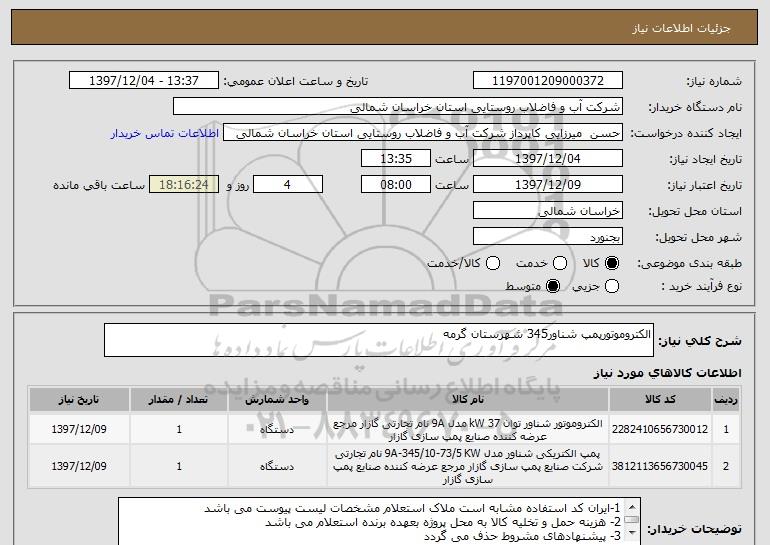Click the request creator name field
The image size is (770, 545).
coord(423,133)
